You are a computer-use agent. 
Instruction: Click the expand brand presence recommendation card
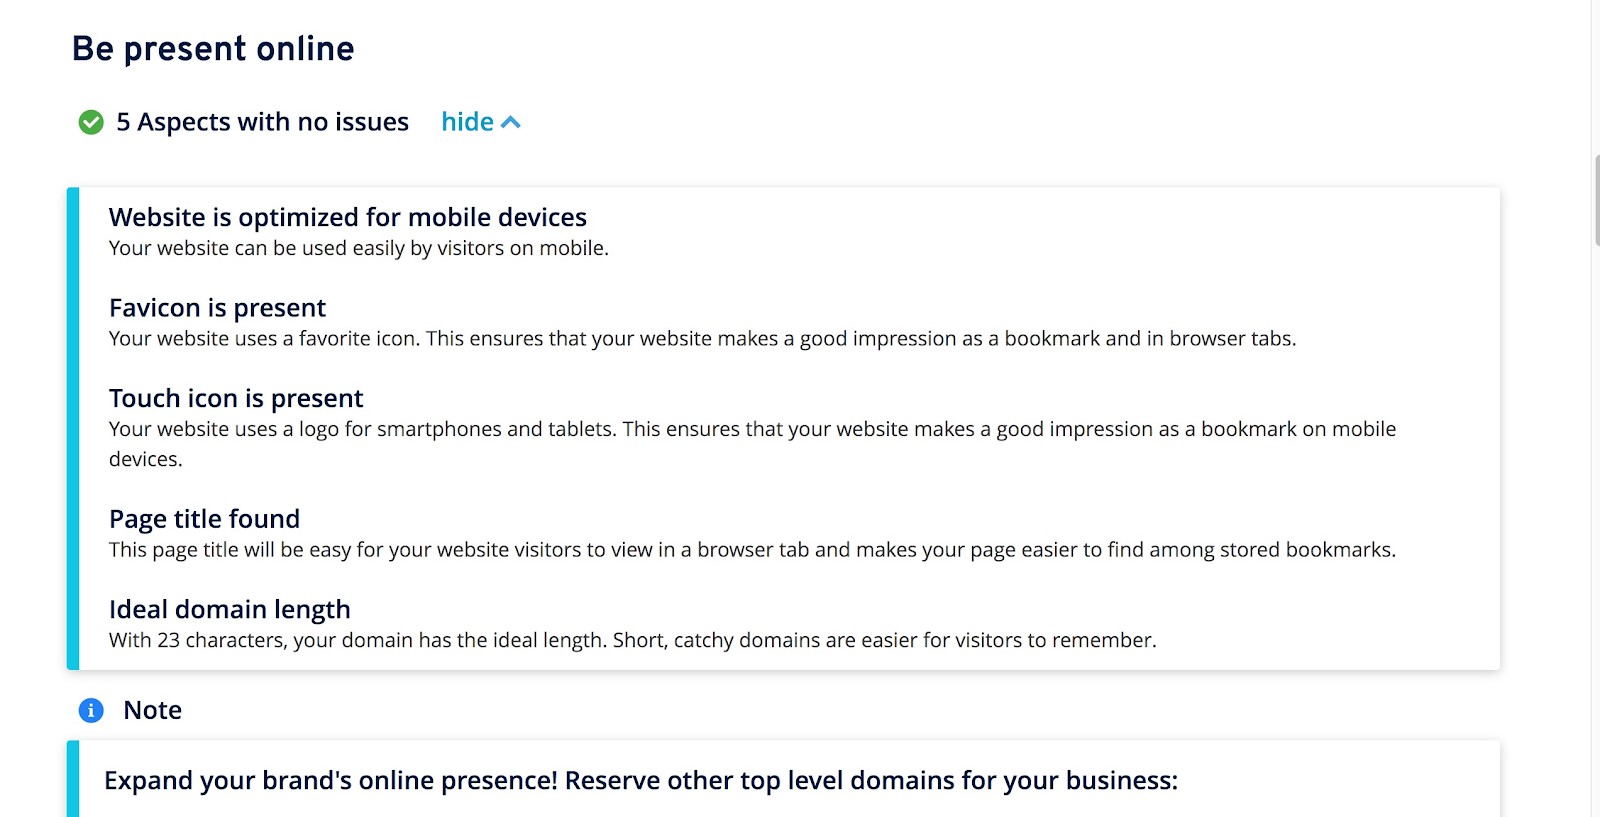641,780
